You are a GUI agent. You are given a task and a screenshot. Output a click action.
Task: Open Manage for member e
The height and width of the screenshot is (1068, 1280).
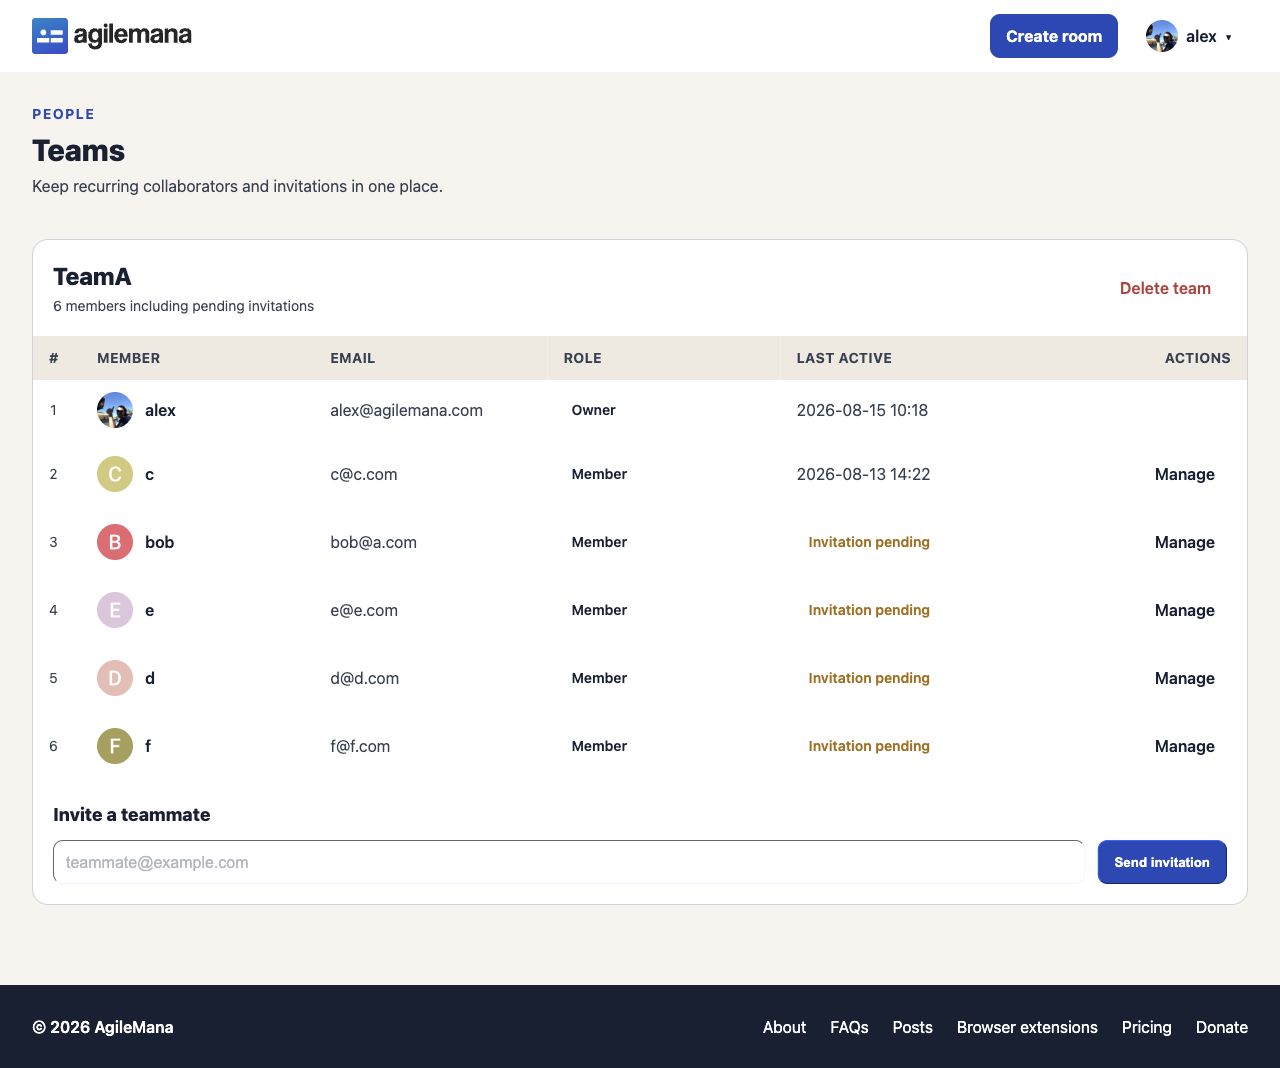(1185, 610)
